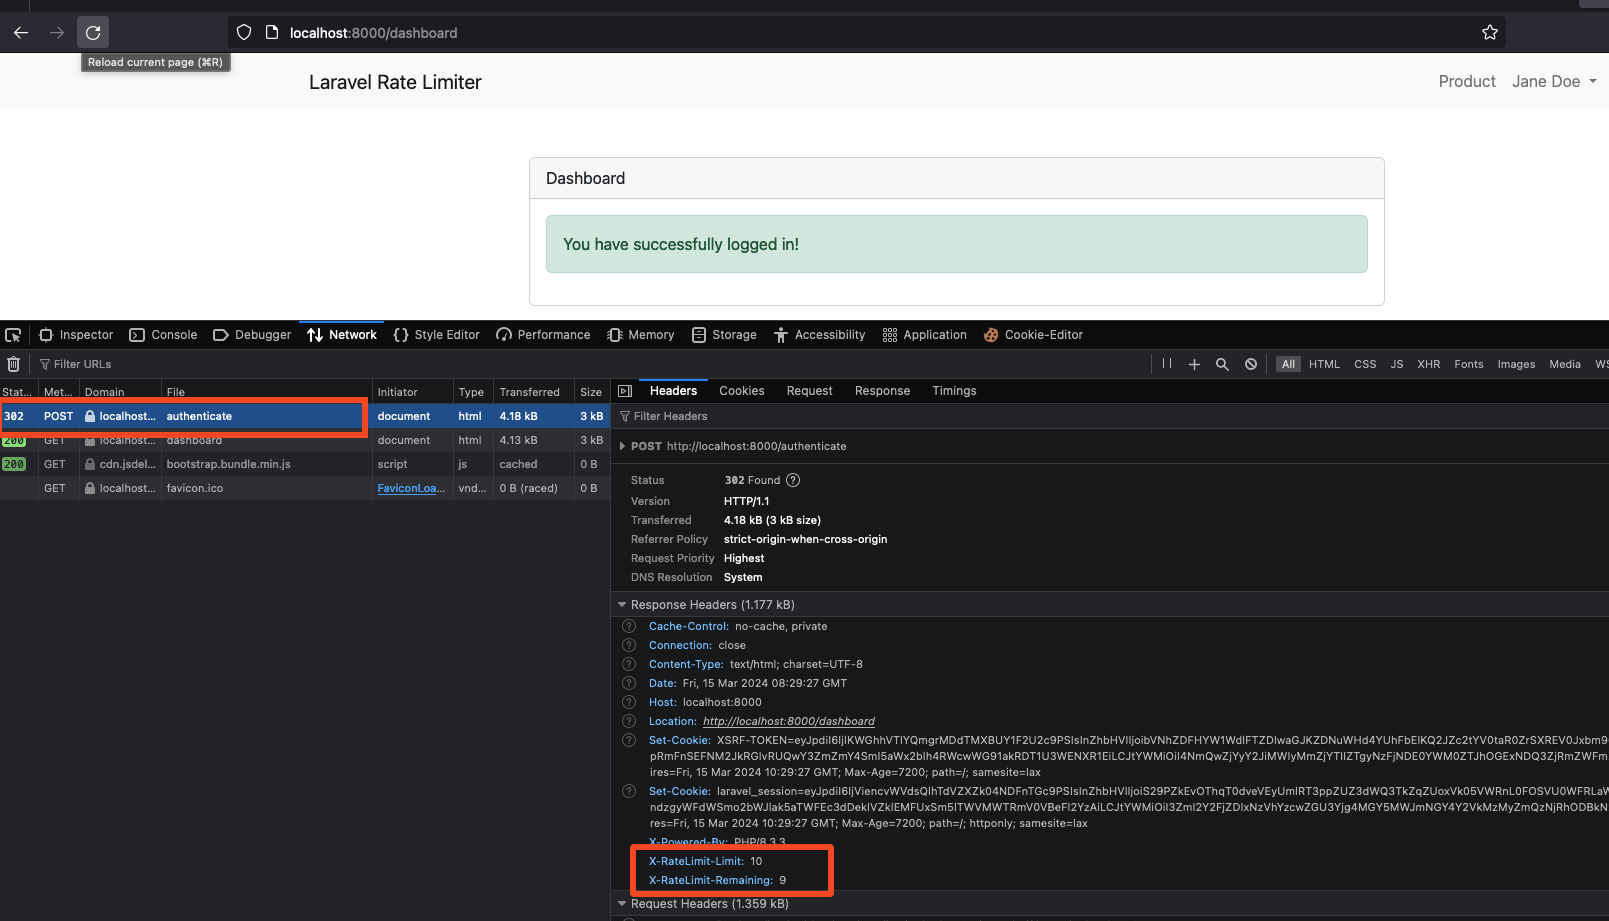Click the request blocking icon
The image size is (1609, 921).
click(x=1251, y=364)
